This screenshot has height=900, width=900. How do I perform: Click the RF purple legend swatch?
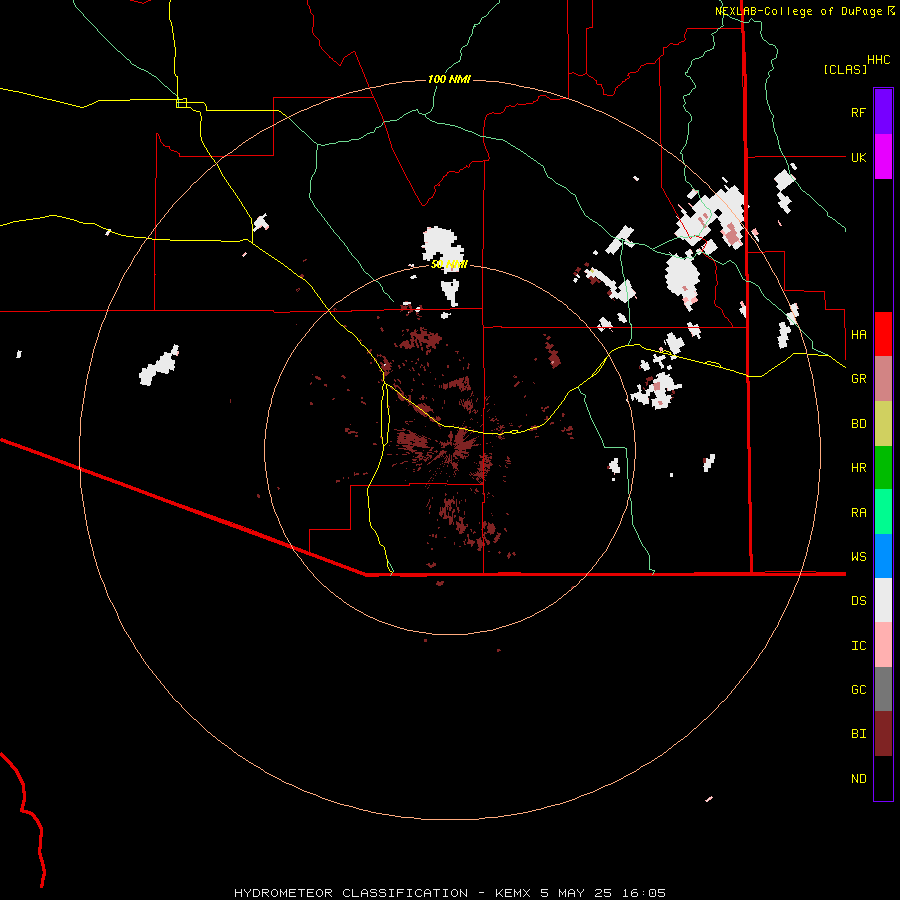coord(883,112)
